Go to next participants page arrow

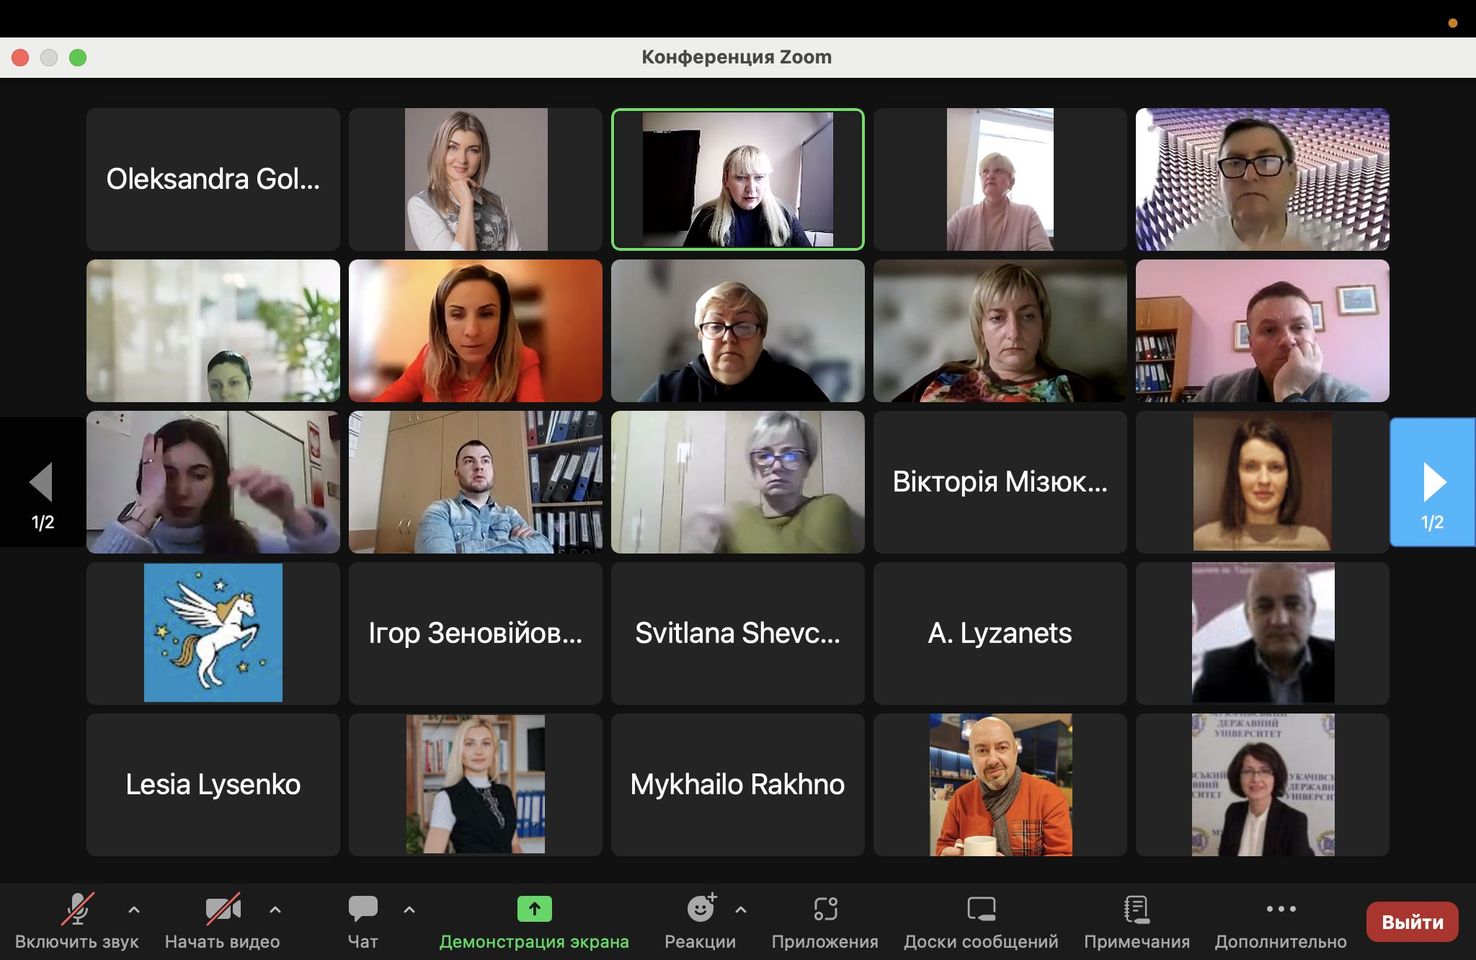[1432, 482]
